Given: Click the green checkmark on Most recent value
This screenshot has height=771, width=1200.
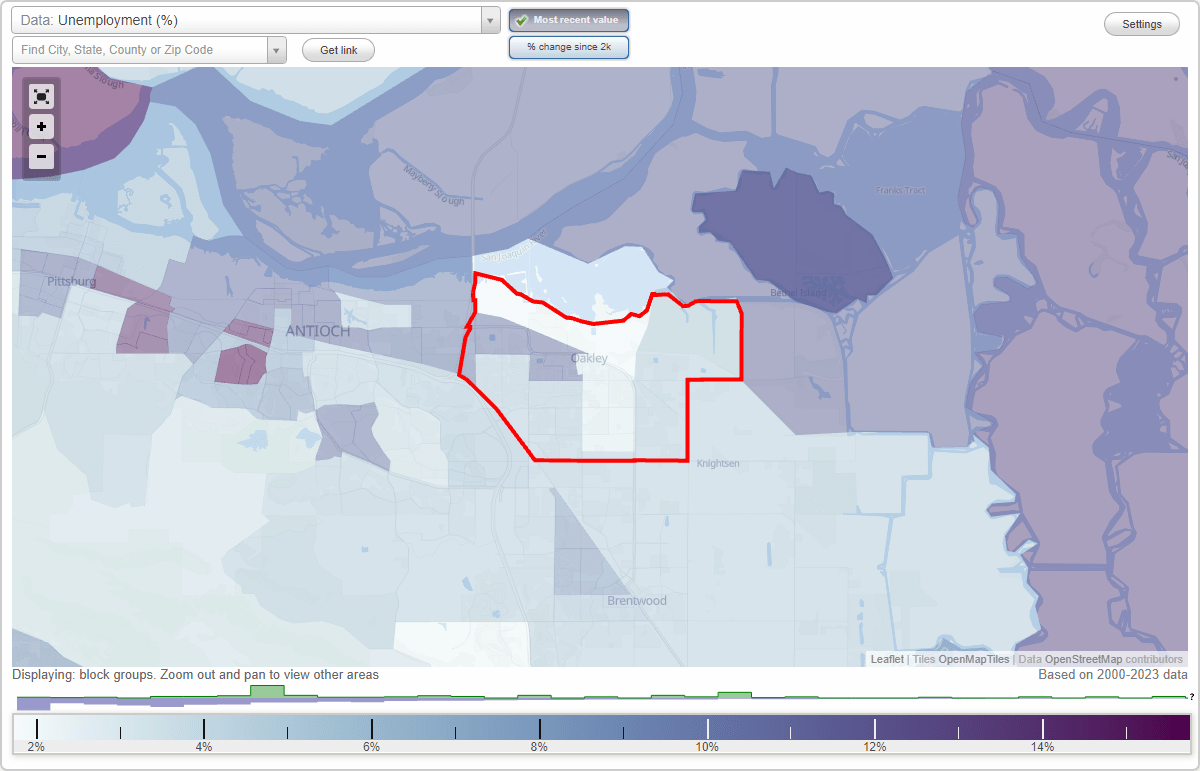Looking at the screenshot, I should [523, 19].
